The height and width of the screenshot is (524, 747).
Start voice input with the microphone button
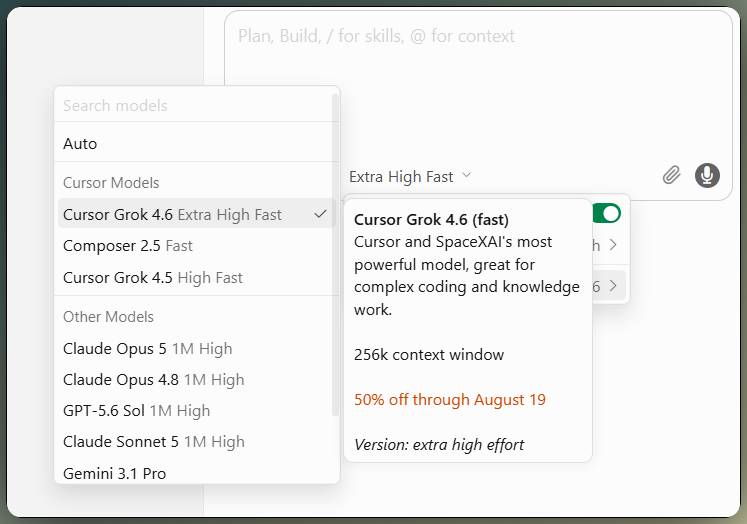707,175
